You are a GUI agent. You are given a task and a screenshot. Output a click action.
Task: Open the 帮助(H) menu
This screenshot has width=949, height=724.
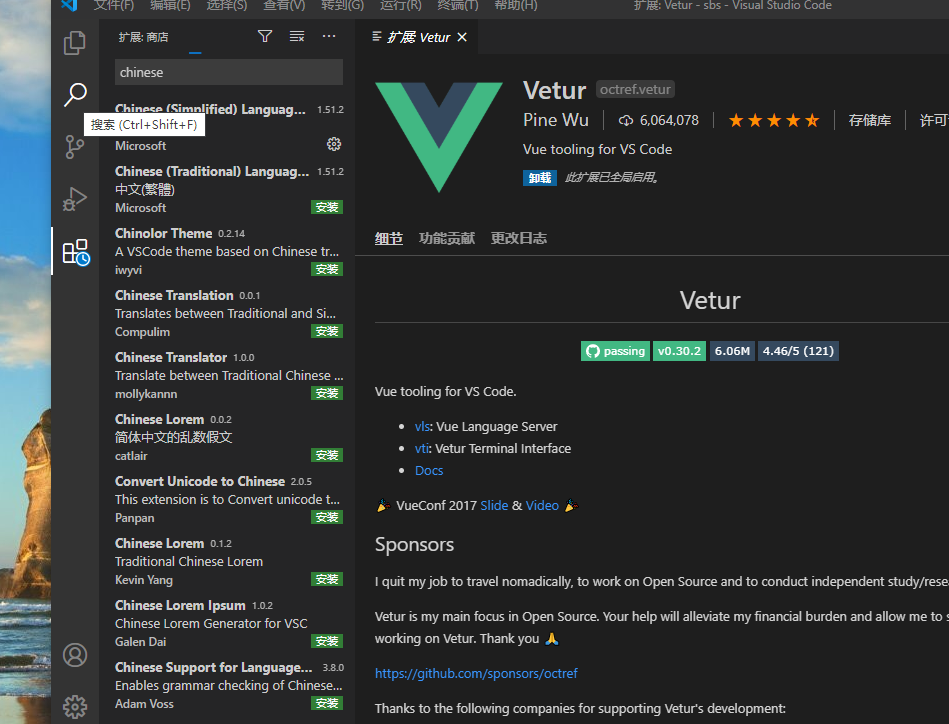(516, 5)
